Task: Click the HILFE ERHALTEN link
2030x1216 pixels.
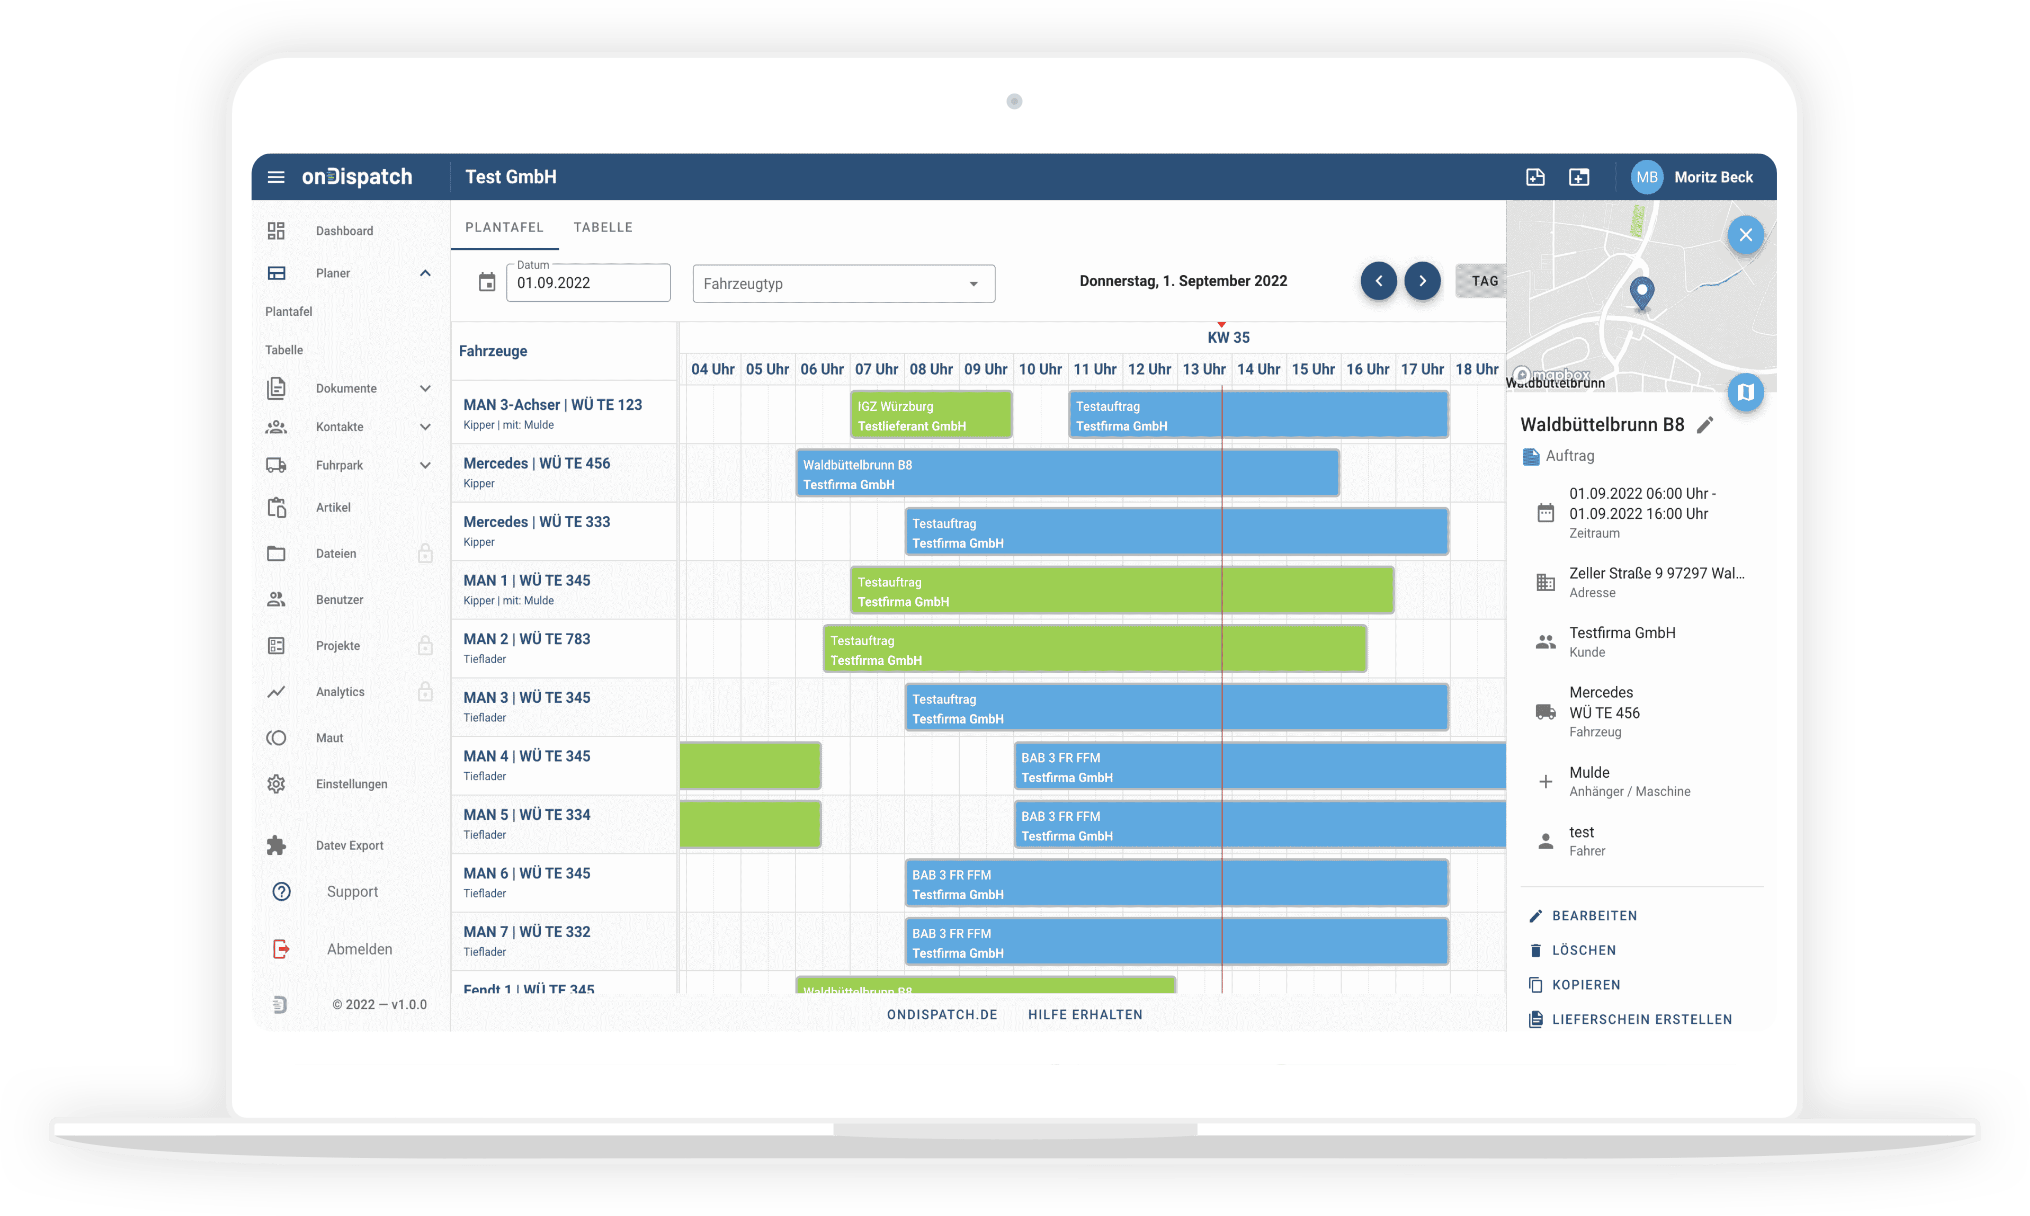Action: coord(1084,1014)
